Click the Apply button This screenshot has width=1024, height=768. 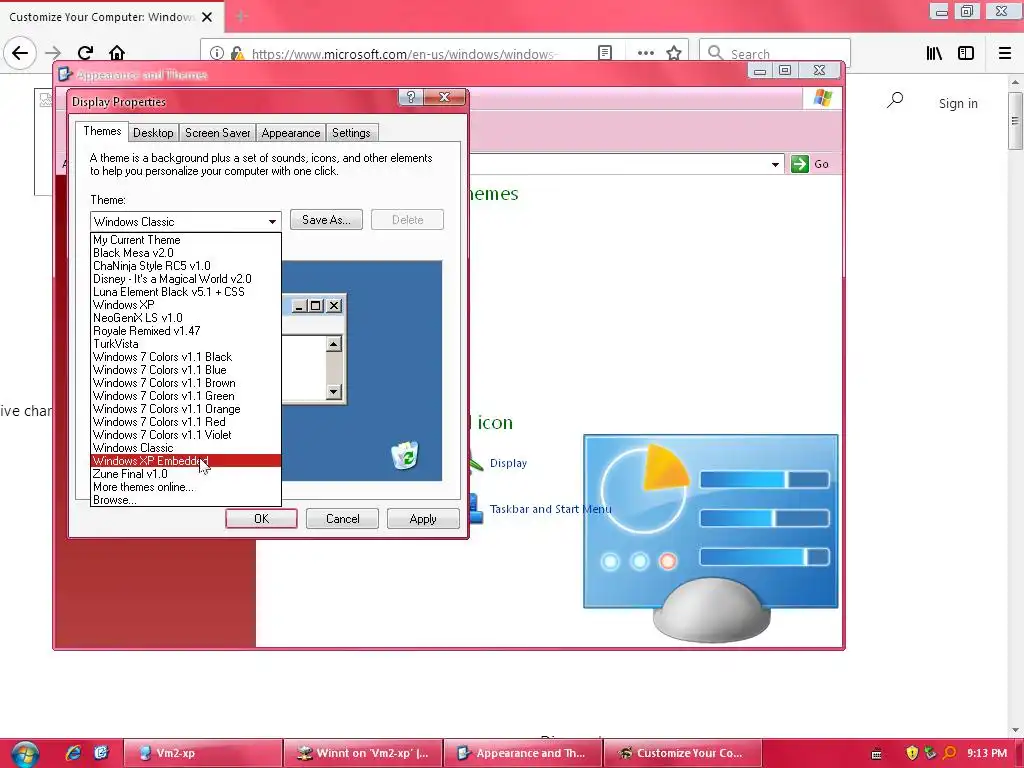point(423,519)
